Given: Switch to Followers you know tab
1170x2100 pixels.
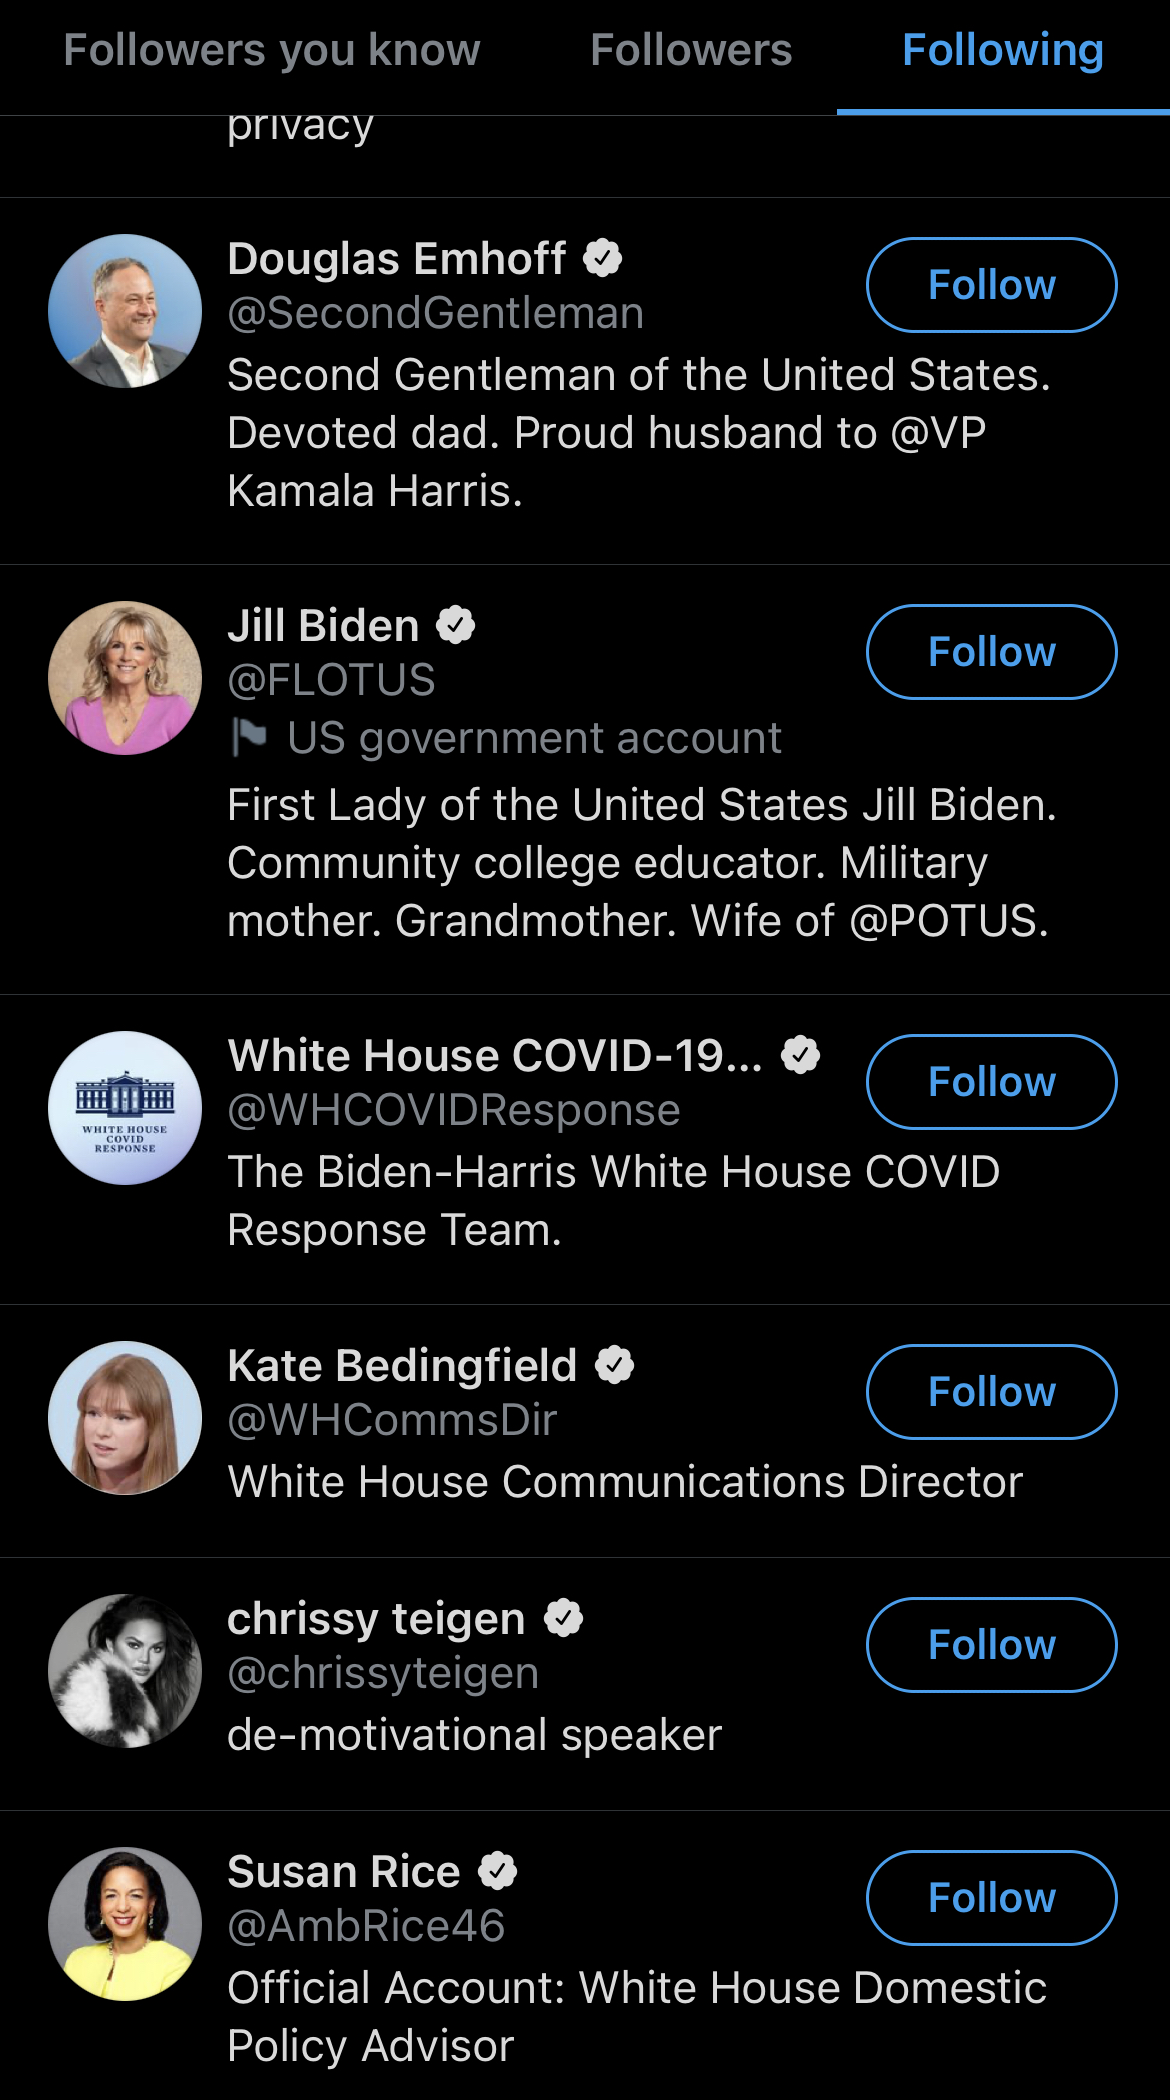Looking at the screenshot, I should point(272,50).
